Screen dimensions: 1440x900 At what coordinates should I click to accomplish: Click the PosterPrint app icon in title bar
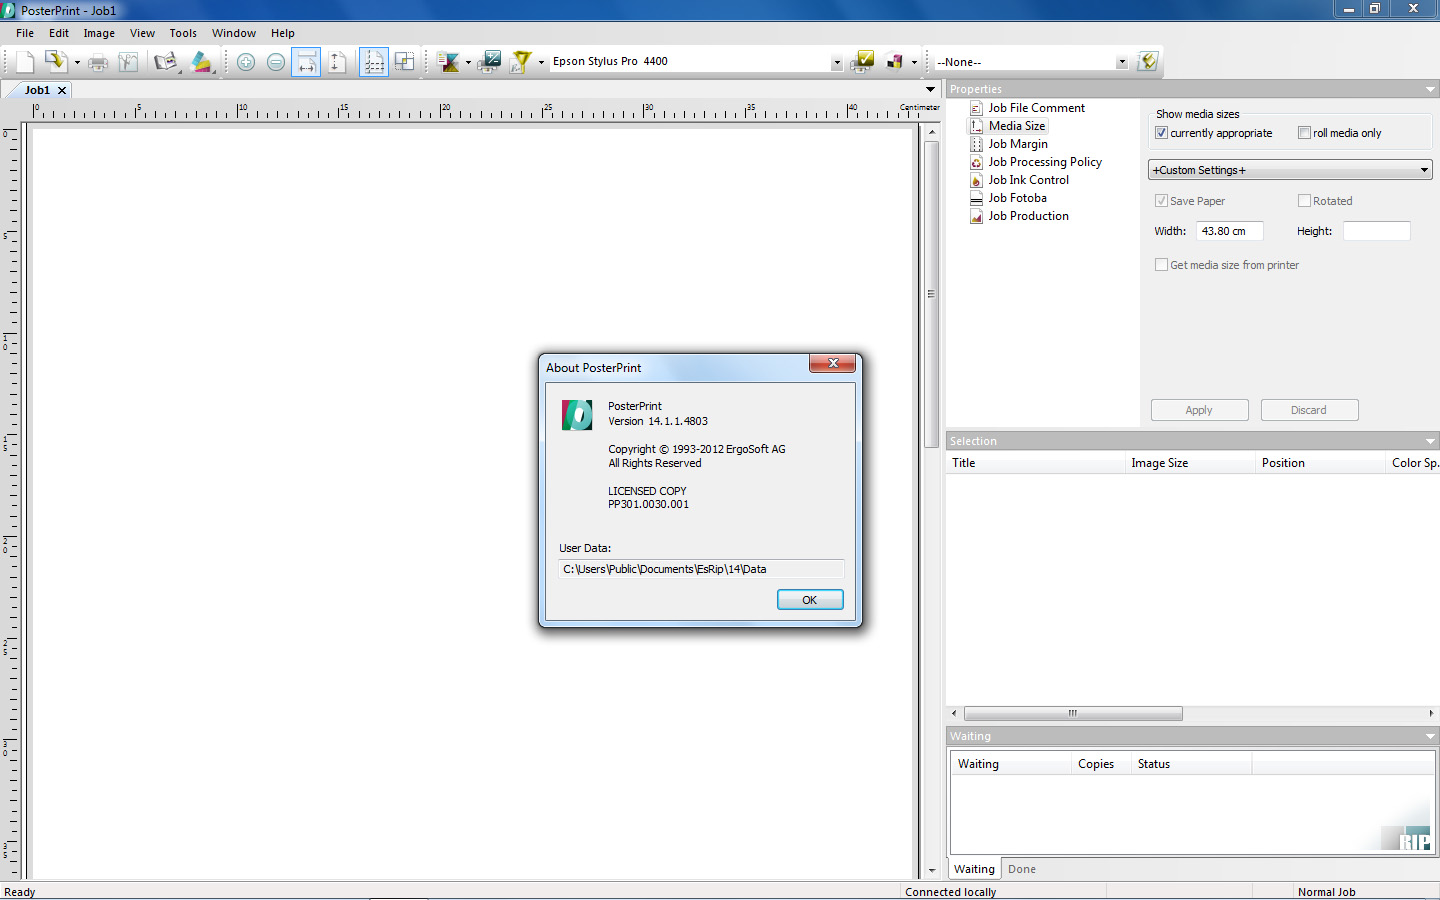click(x=9, y=10)
